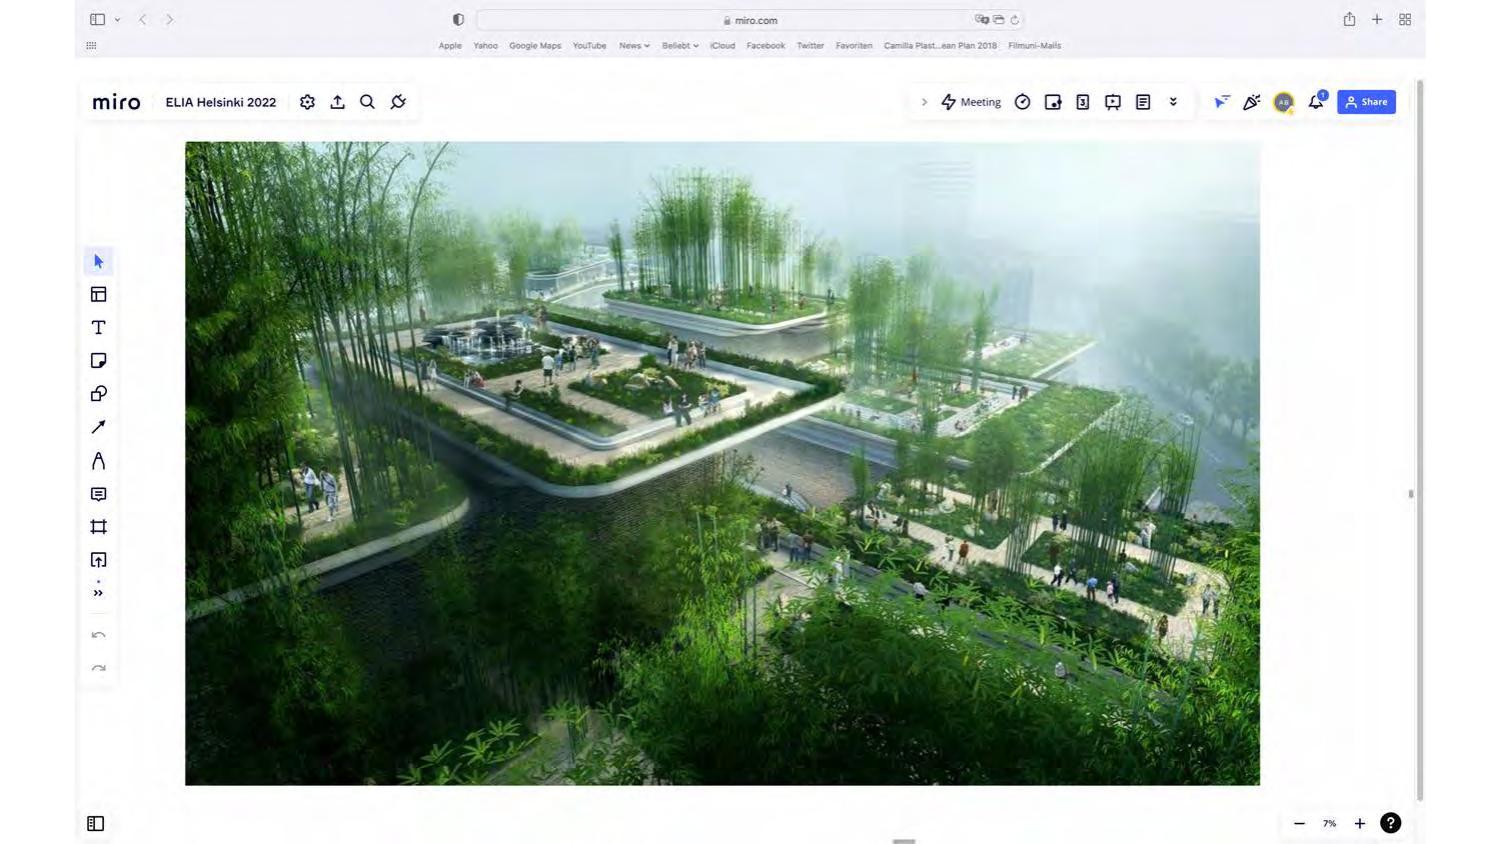Toggle the frames panel at bottom left
This screenshot has height=844, width=1500.
96,824
